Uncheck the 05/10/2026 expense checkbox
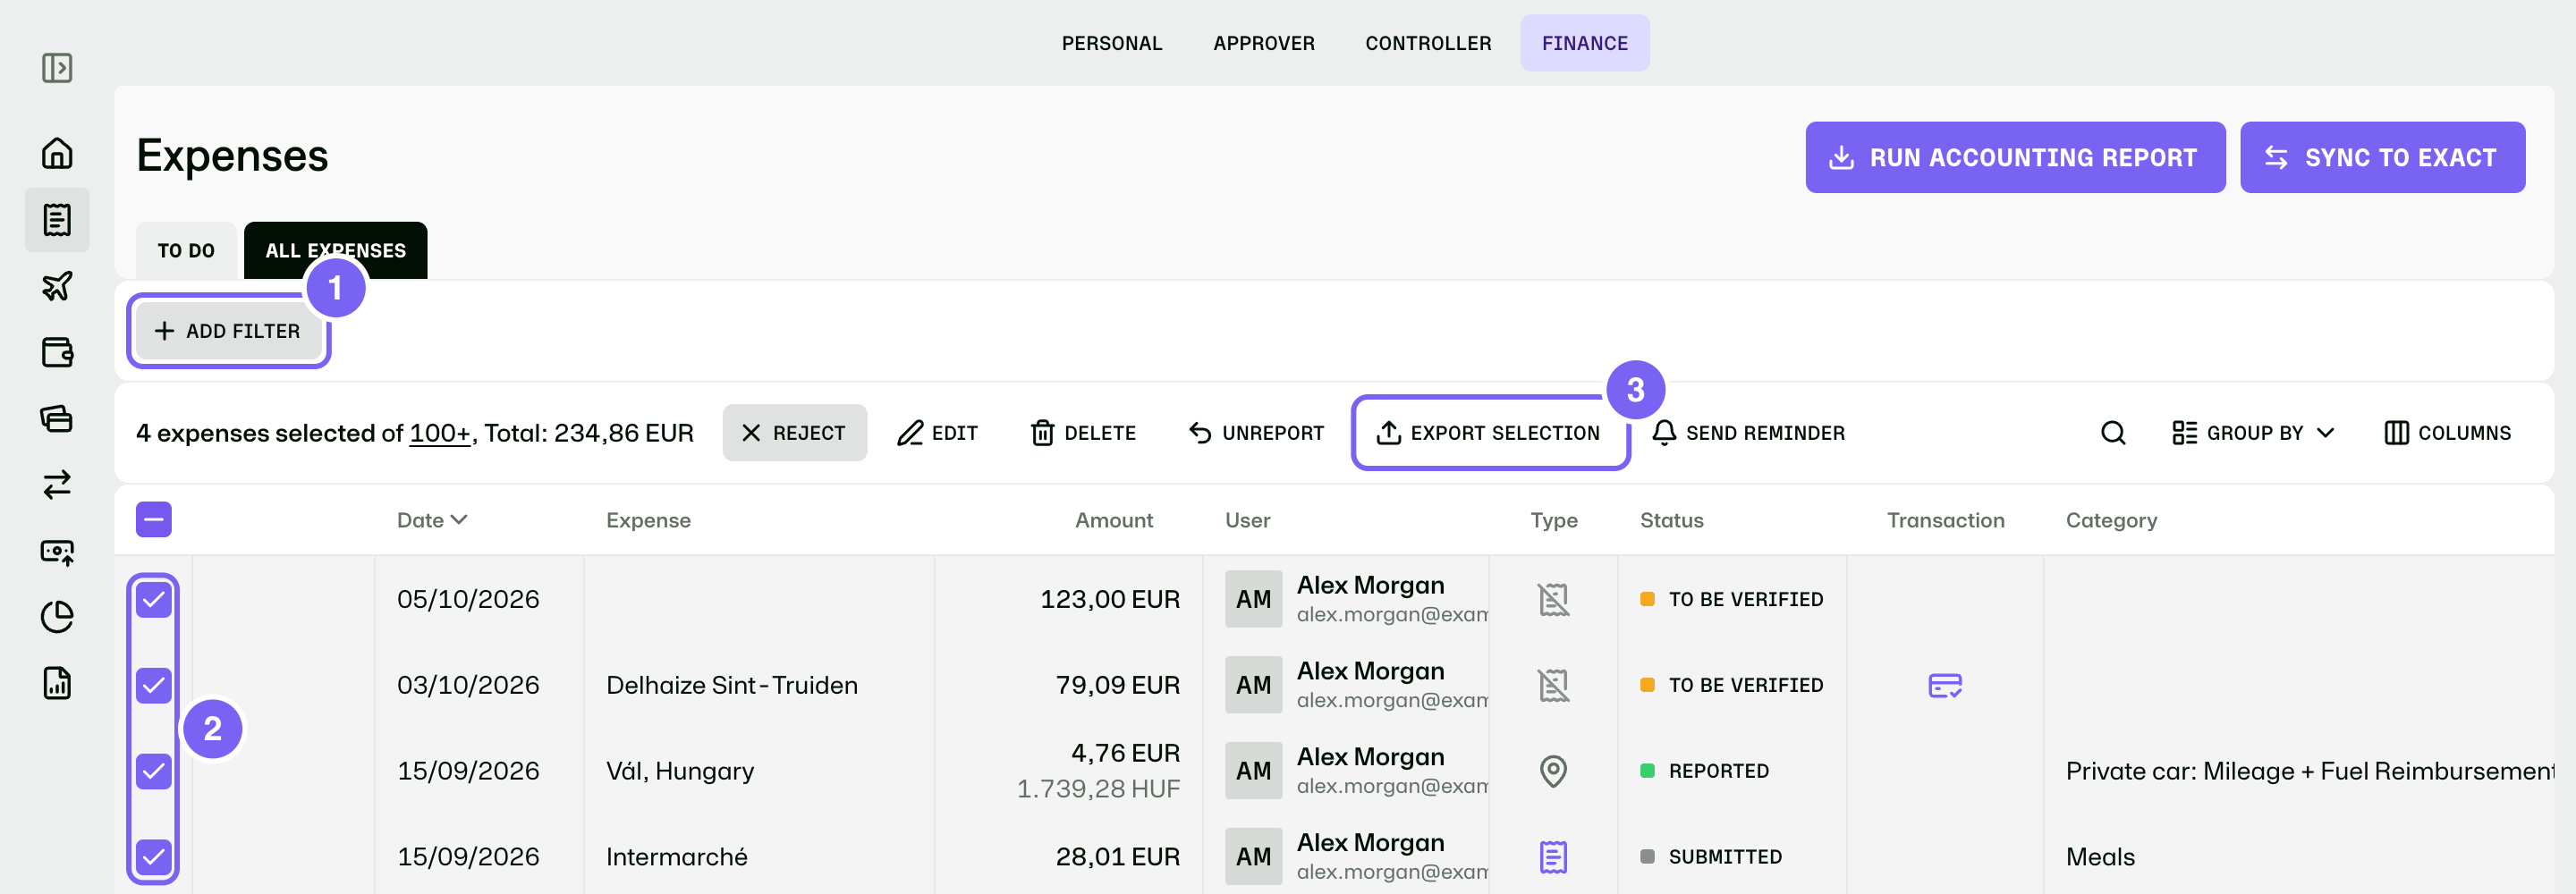The height and width of the screenshot is (894, 2576). pyautogui.click(x=154, y=599)
